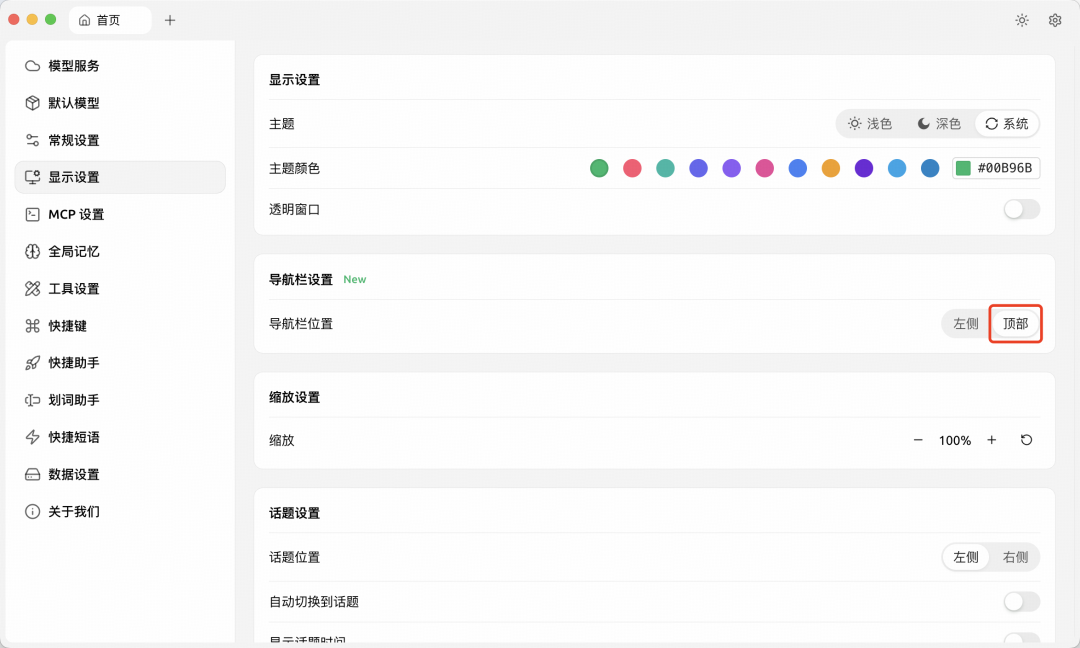This screenshot has height=648, width=1080.
Task: Click the theme toggle sun icon top right
Action: coord(1021,20)
